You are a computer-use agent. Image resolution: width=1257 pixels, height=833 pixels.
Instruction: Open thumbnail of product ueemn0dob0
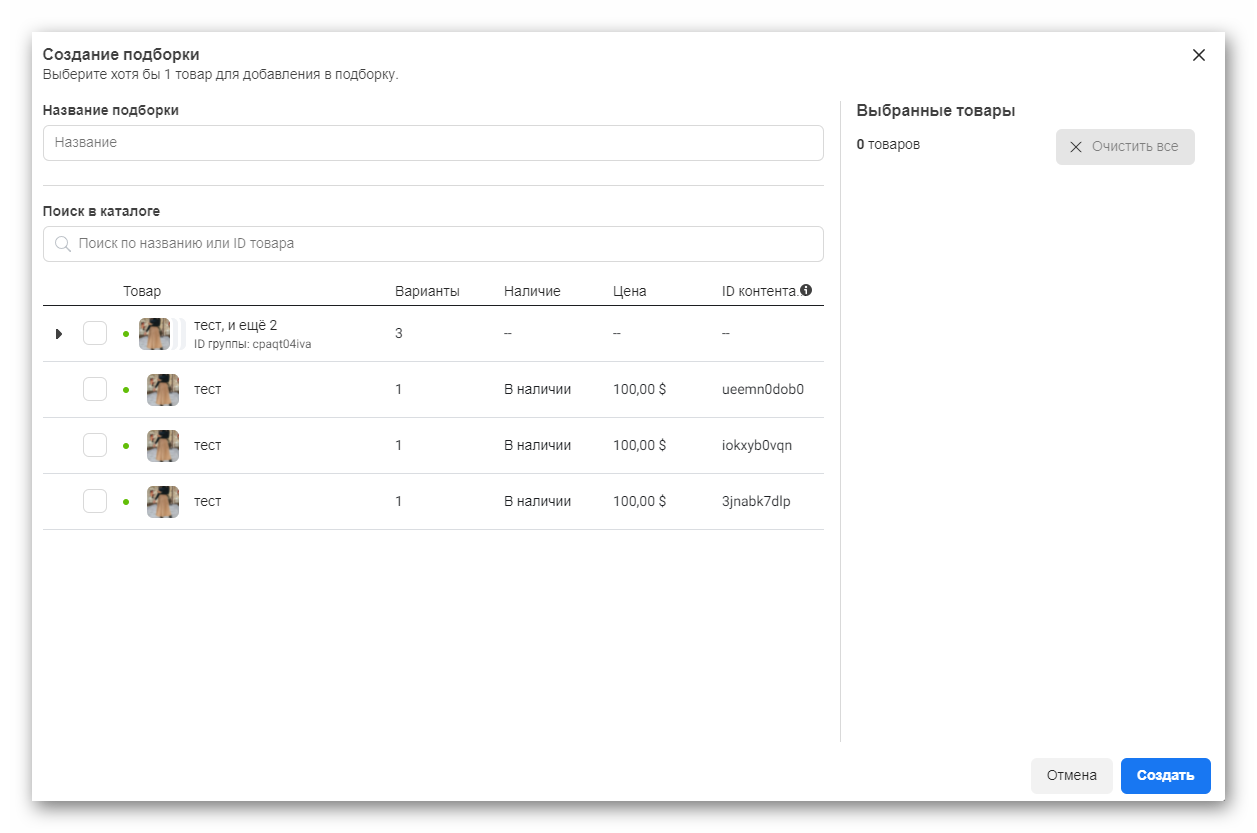[x=162, y=390]
